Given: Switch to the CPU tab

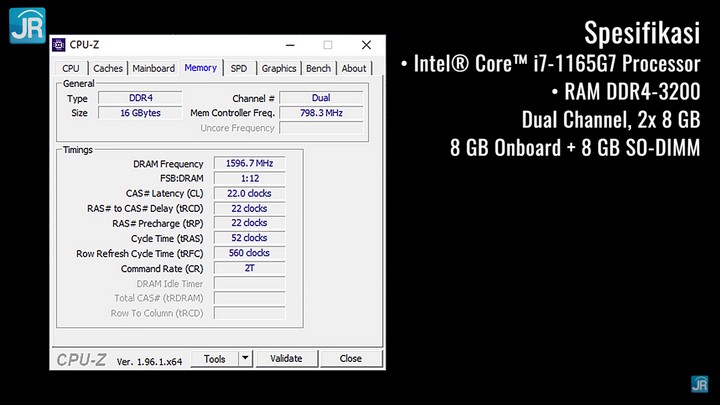Looking at the screenshot, I should 71,69.
